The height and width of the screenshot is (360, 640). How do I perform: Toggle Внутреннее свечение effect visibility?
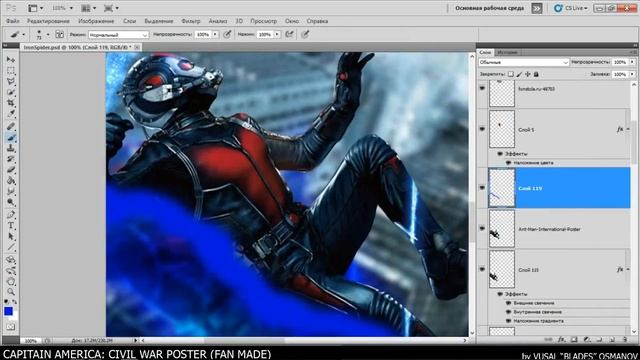pos(509,312)
